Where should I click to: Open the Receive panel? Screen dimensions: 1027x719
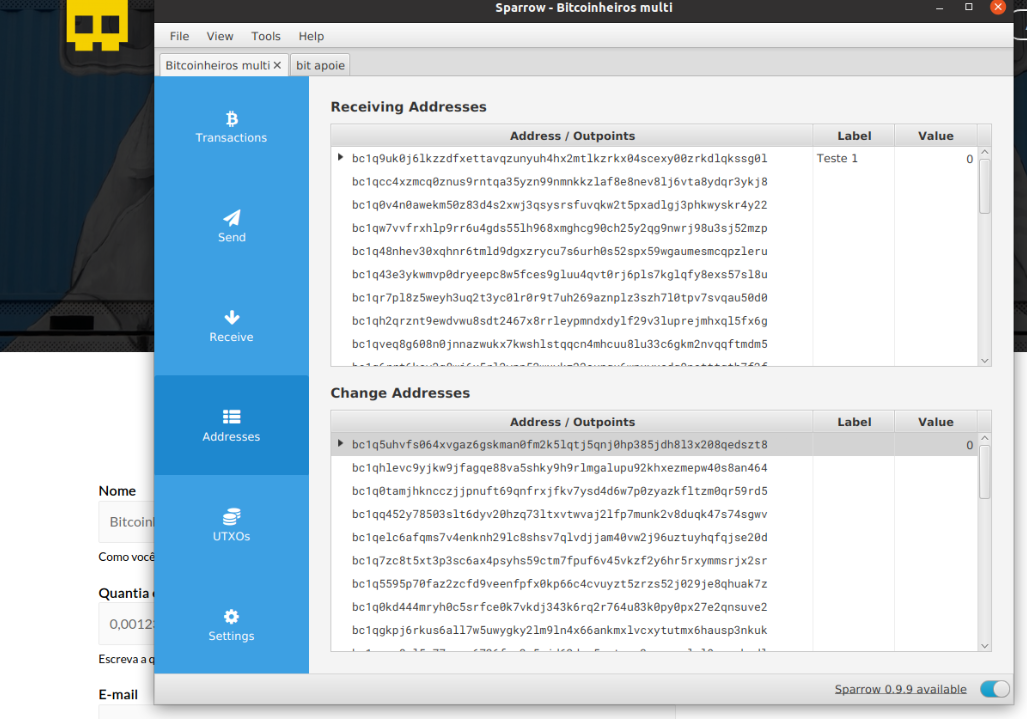(231, 326)
